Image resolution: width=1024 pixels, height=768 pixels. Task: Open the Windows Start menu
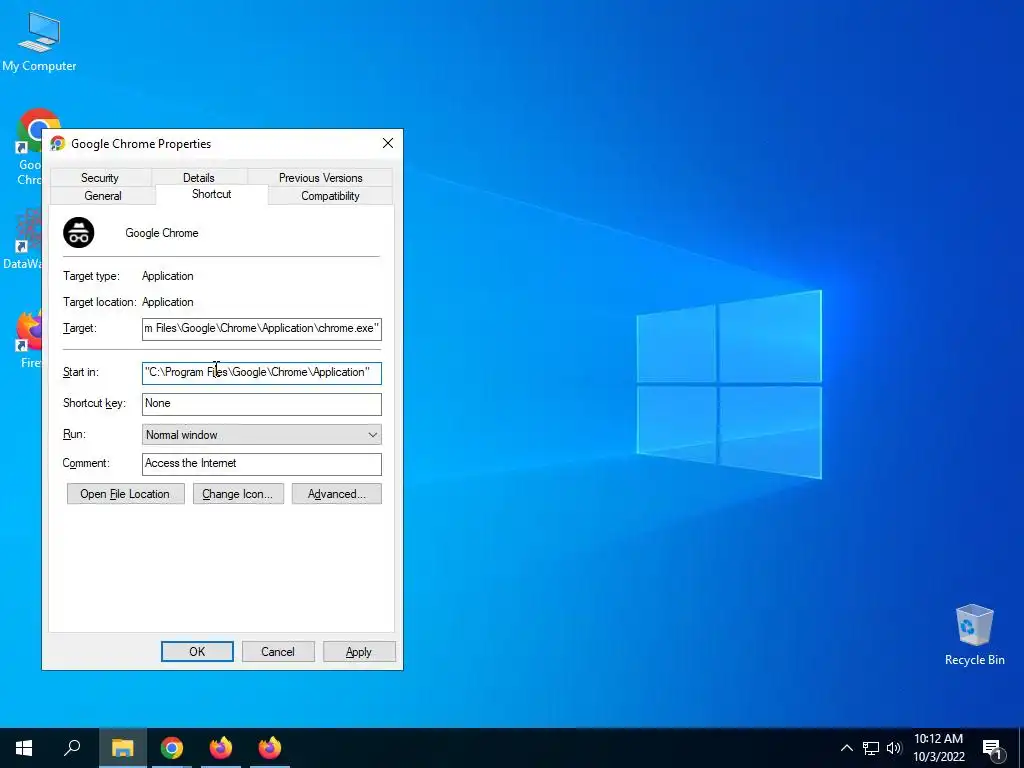tap(24, 748)
